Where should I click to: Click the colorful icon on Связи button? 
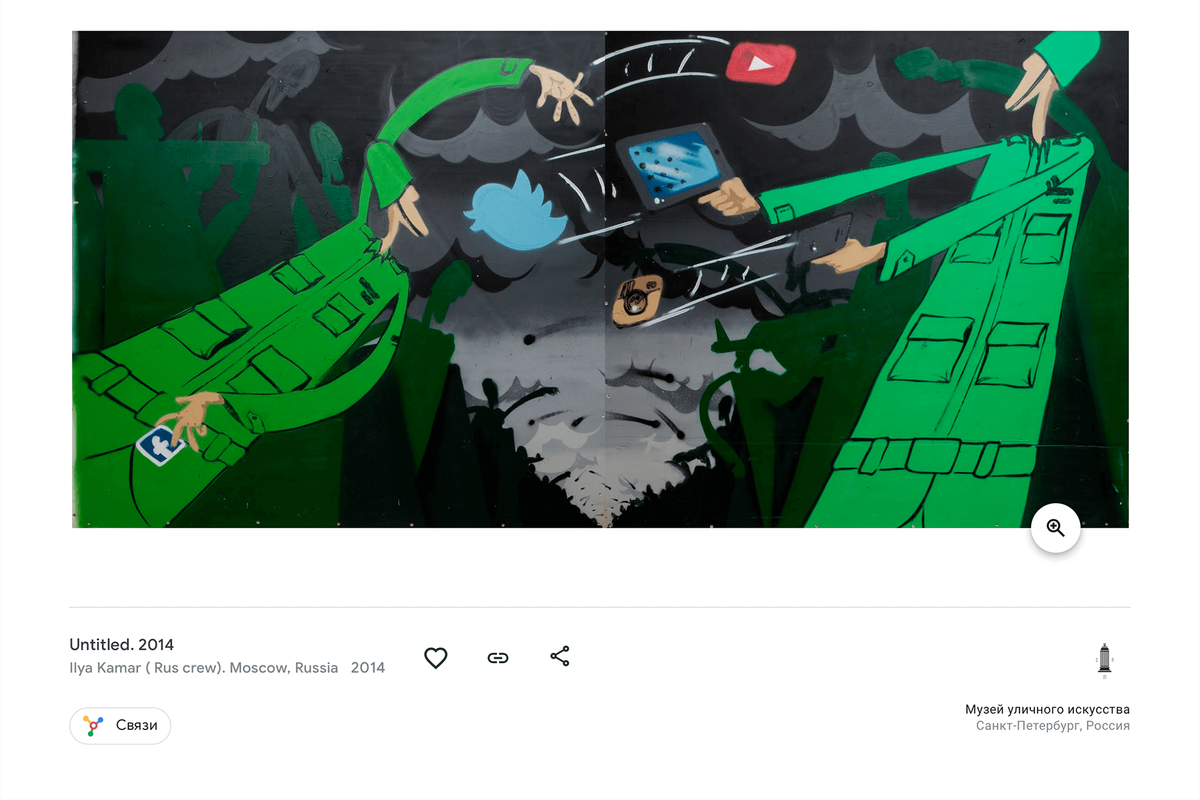point(93,726)
